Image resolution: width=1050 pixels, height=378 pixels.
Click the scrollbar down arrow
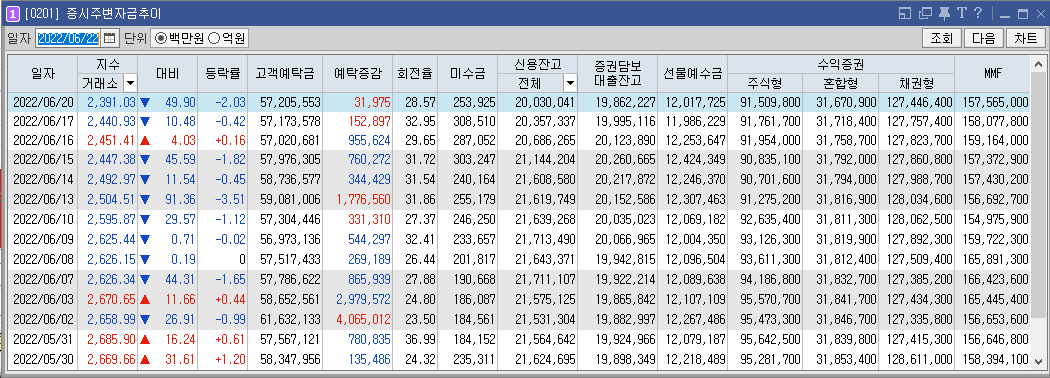pyautogui.click(x=1039, y=362)
